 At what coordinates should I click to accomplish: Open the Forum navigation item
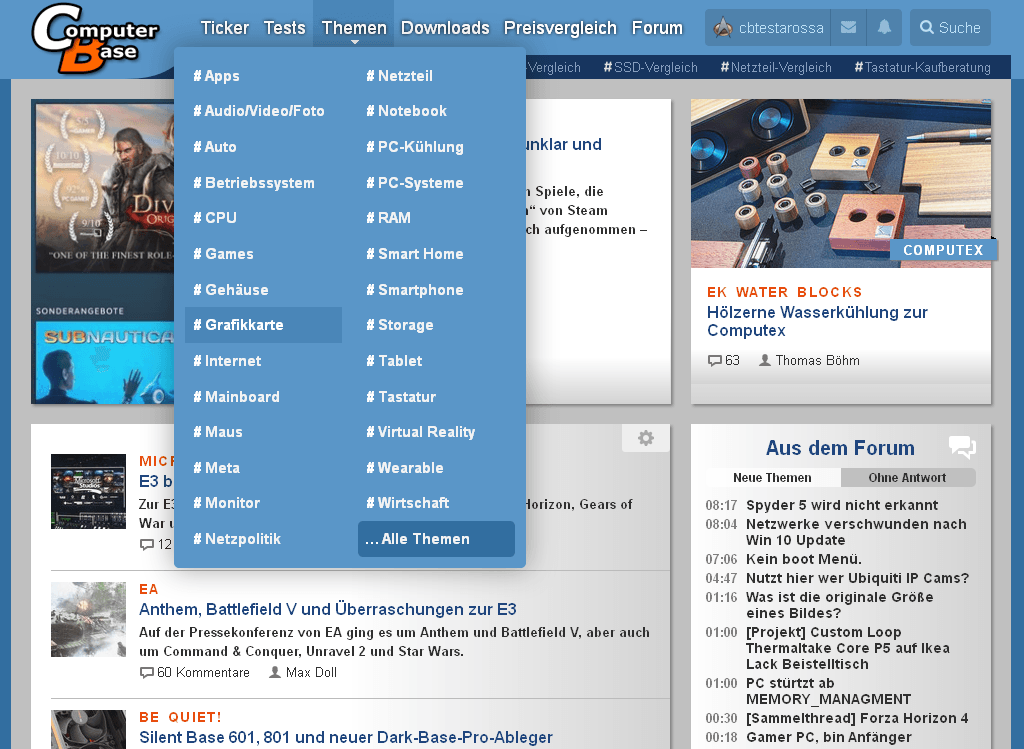coord(657,27)
